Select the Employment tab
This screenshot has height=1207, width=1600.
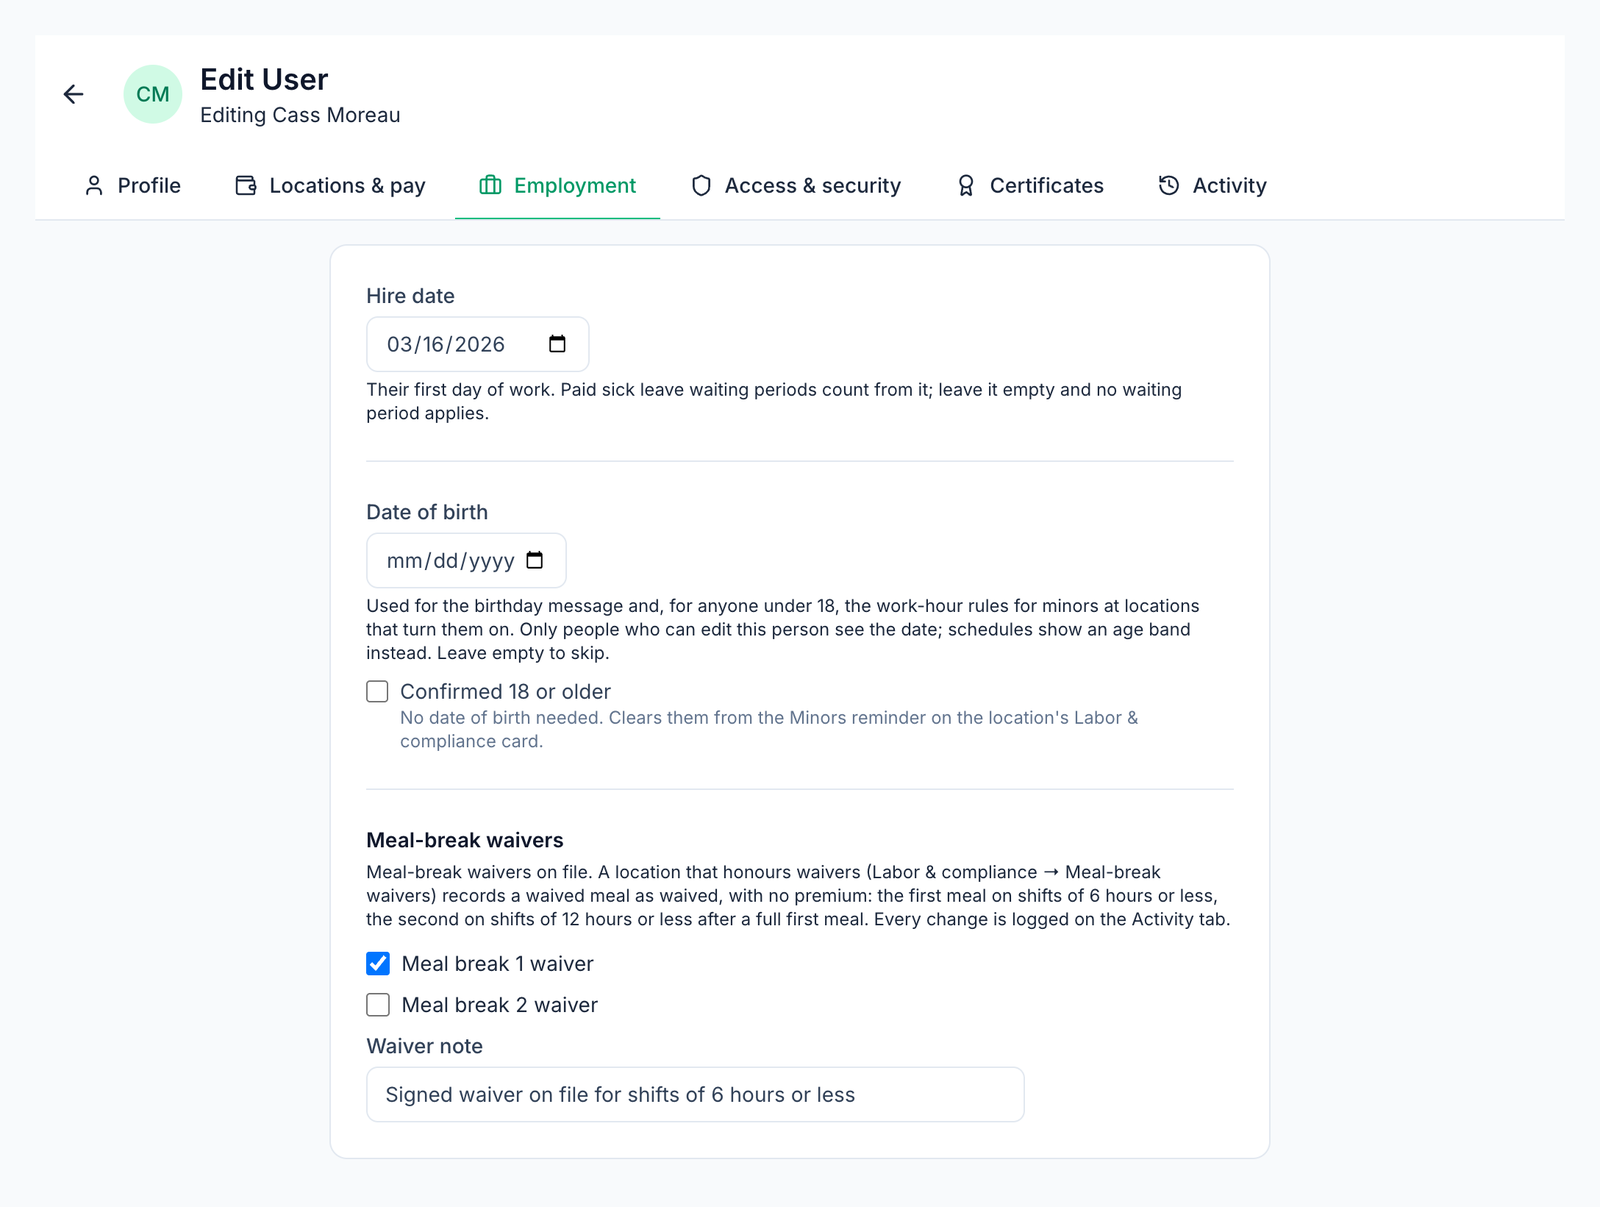pyautogui.click(x=557, y=185)
